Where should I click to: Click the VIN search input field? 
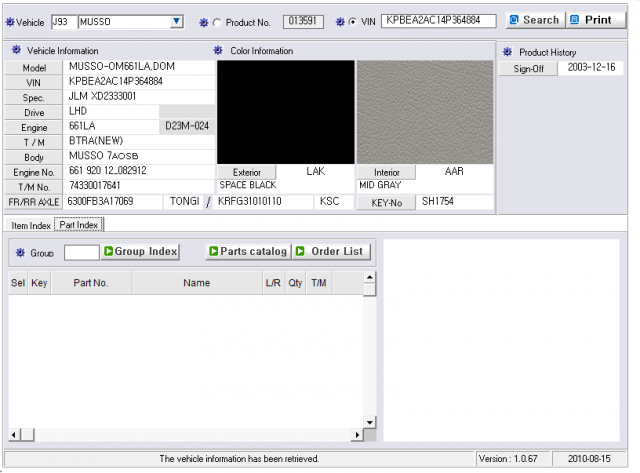click(x=439, y=20)
